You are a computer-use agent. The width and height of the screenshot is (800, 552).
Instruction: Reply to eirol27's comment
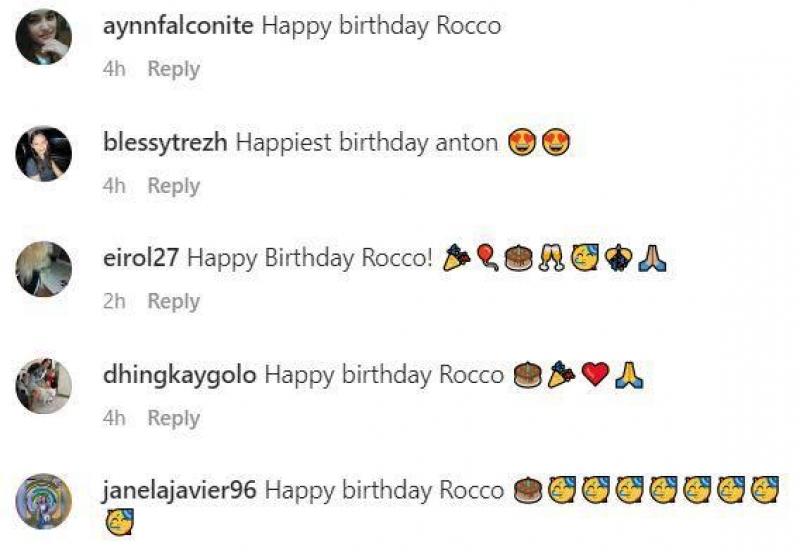tap(174, 301)
